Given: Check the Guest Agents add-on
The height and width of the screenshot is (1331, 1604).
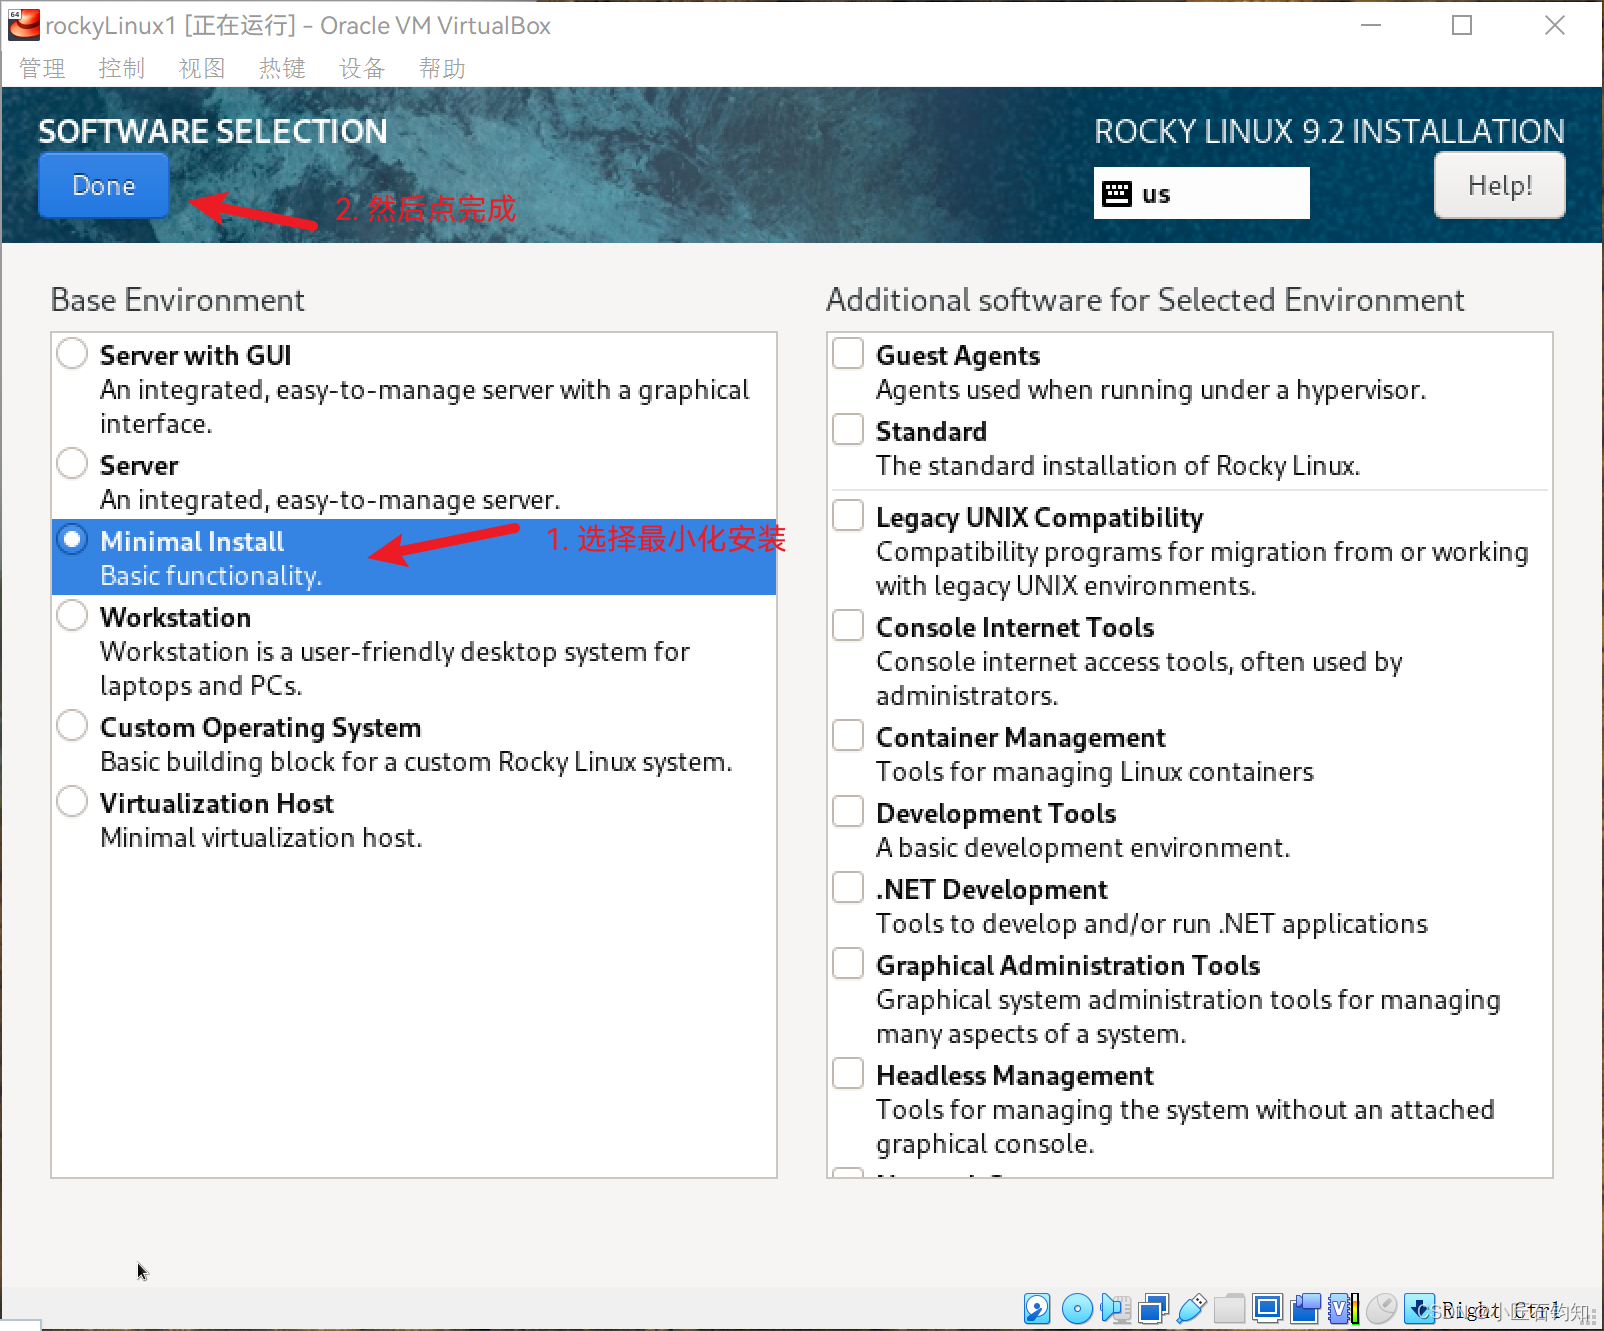Looking at the screenshot, I should 848,353.
